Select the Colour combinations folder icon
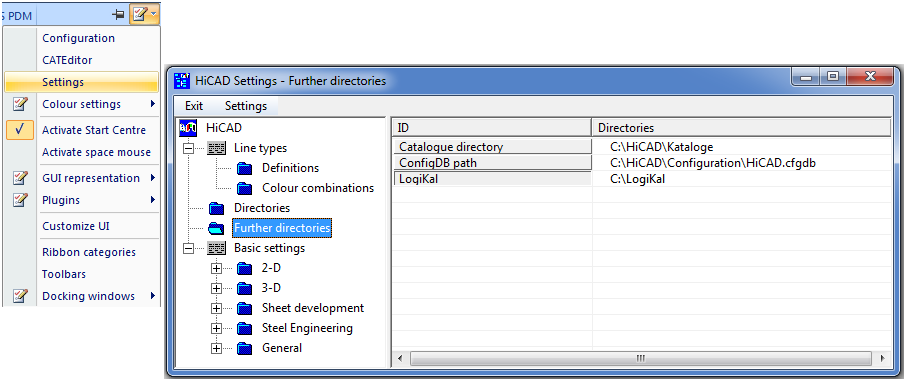Image resolution: width=904 pixels, height=382 pixels. pos(245,188)
